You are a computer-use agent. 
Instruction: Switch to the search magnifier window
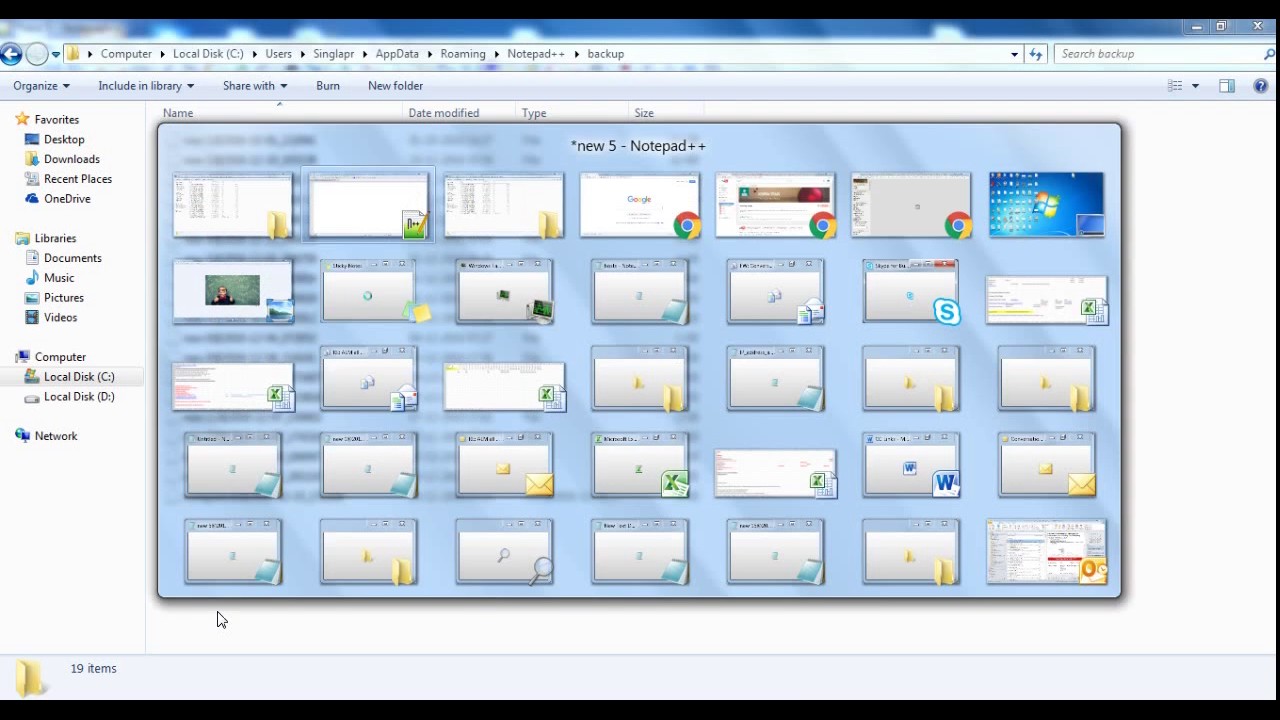click(504, 551)
